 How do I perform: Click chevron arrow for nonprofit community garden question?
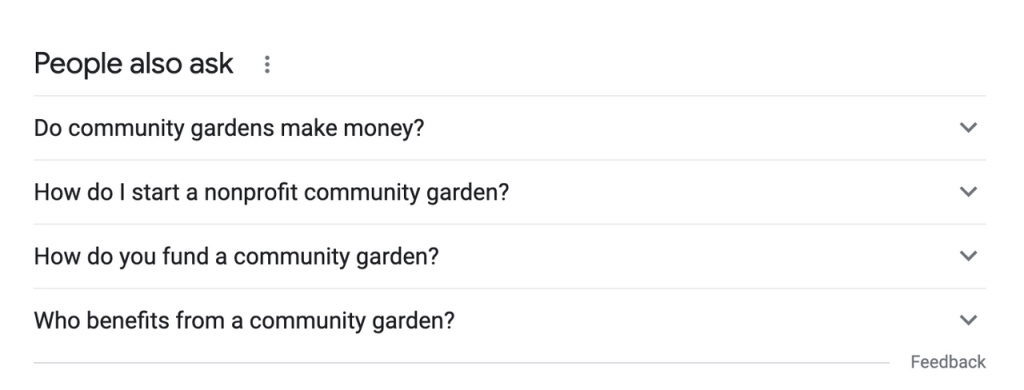tap(968, 191)
